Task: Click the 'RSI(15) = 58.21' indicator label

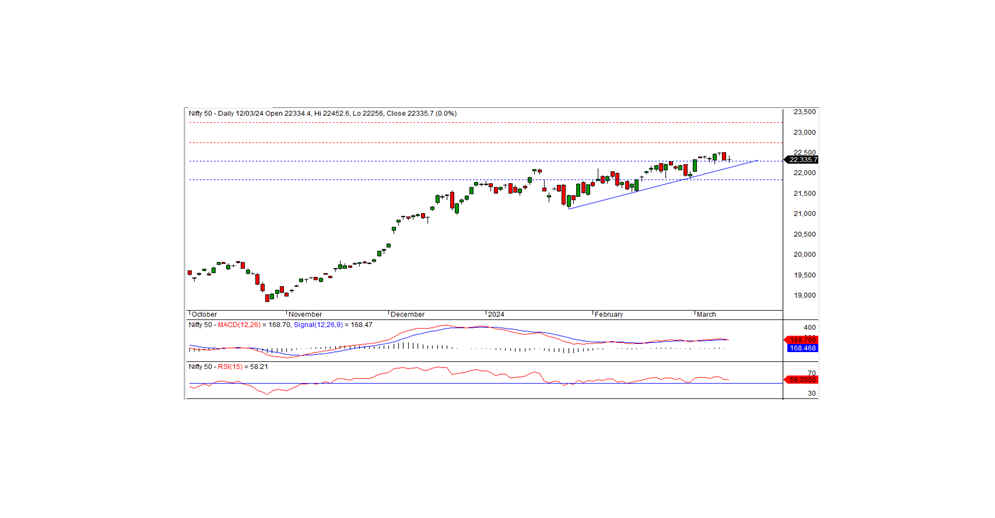Action: pyautogui.click(x=242, y=367)
